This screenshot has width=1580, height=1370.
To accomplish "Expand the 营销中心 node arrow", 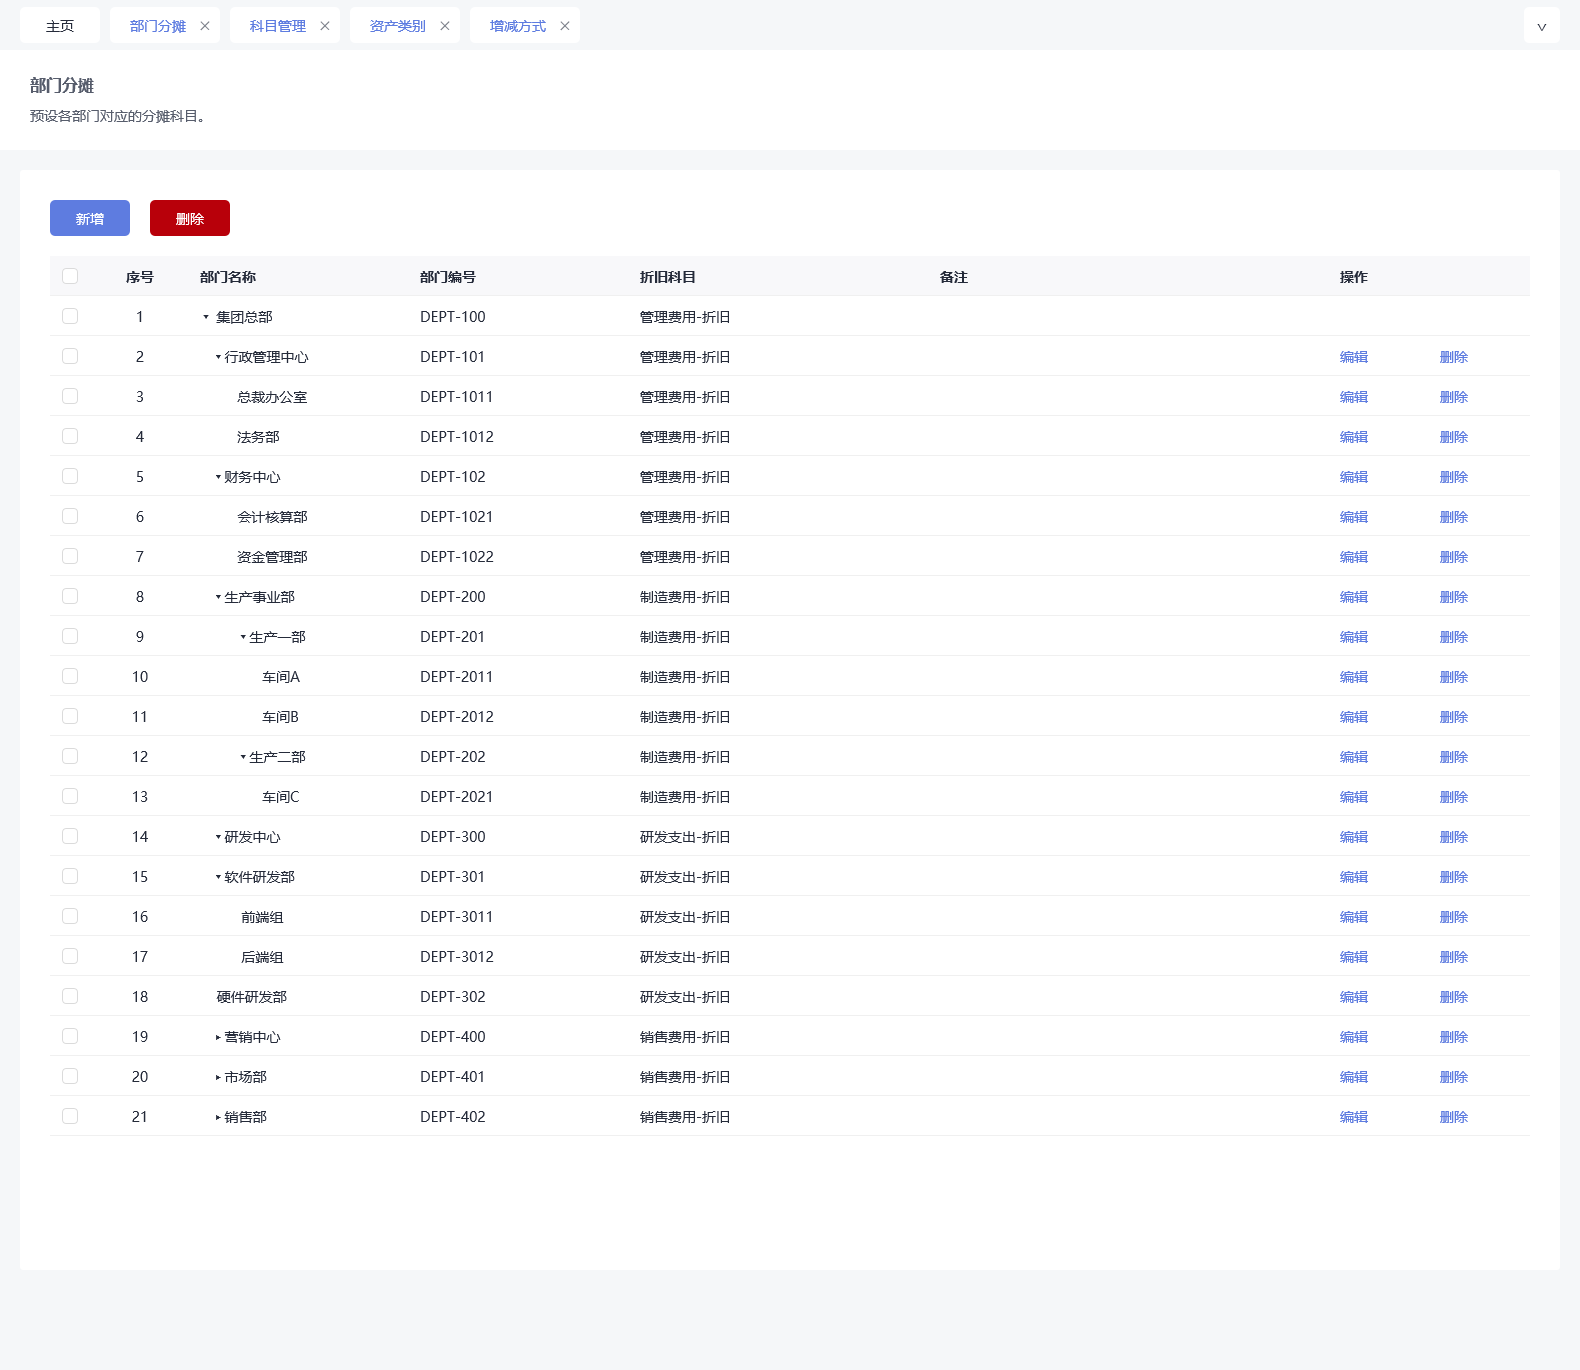I will 218,1037.
